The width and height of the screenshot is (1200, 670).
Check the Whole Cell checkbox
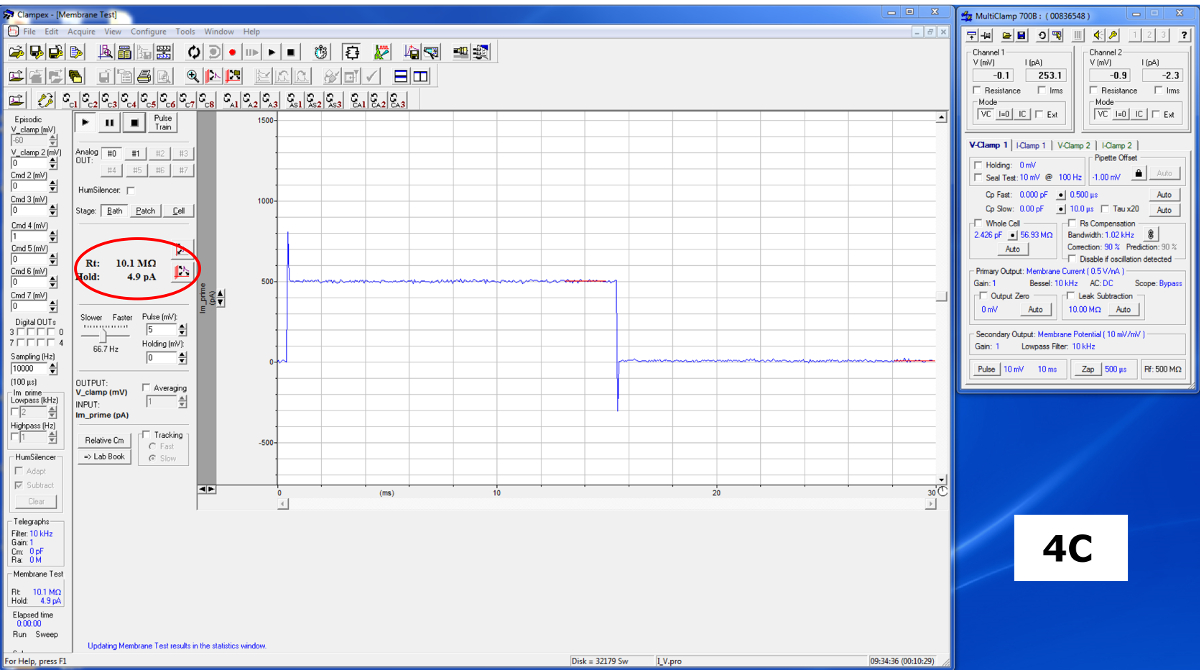[x=978, y=224]
